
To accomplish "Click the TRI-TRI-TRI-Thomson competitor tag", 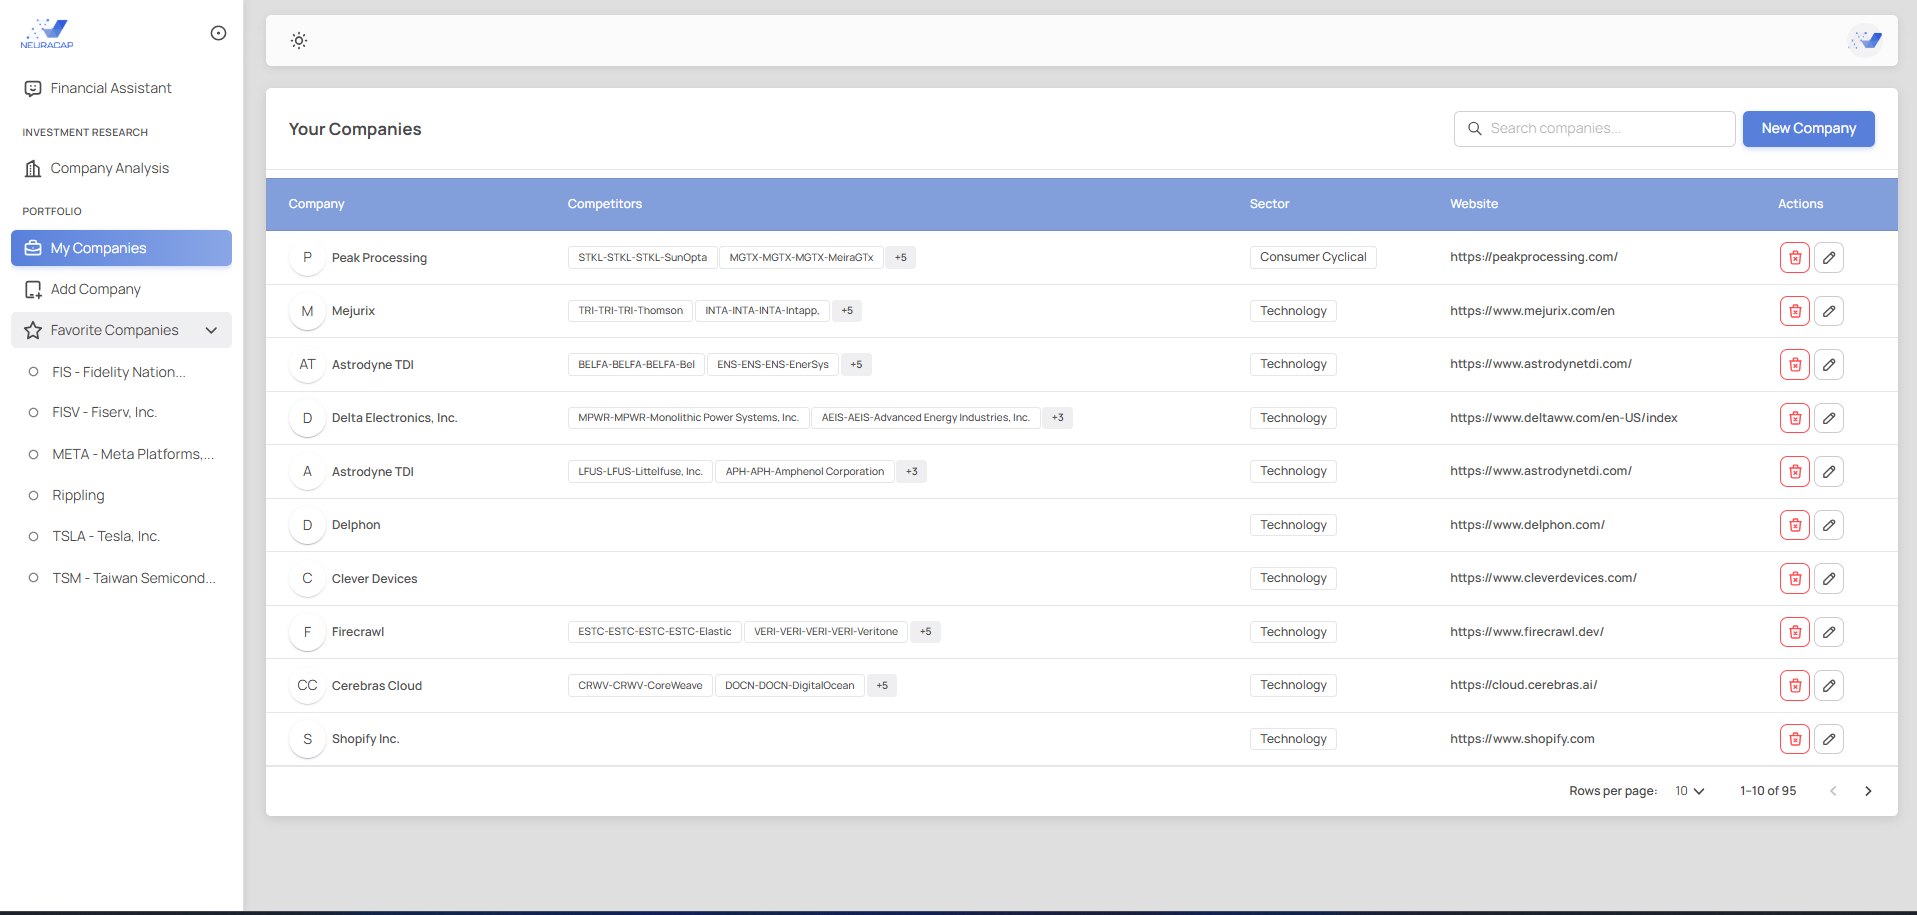I will pos(630,311).
